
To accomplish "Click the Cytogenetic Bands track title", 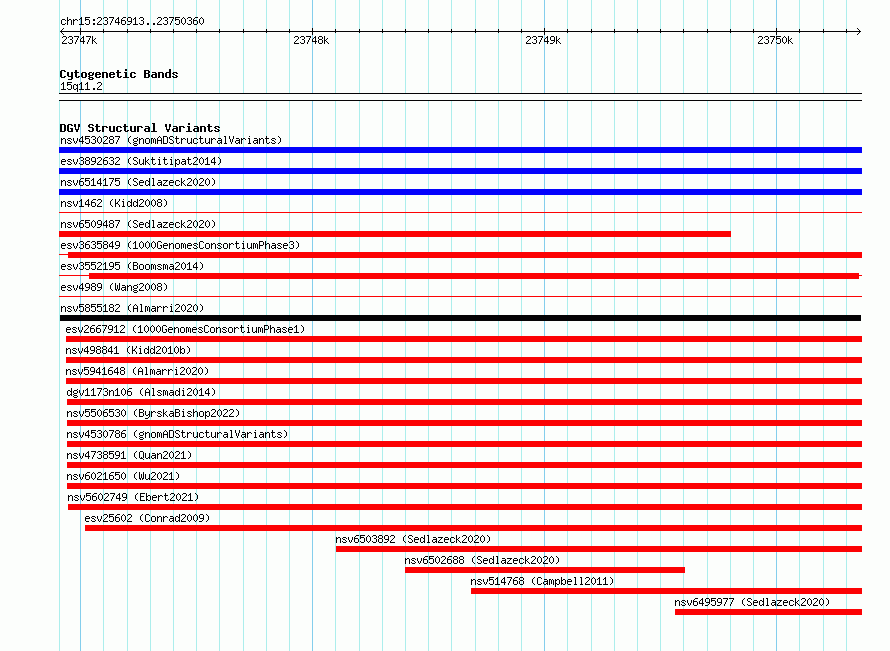I will [x=119, y=74].
